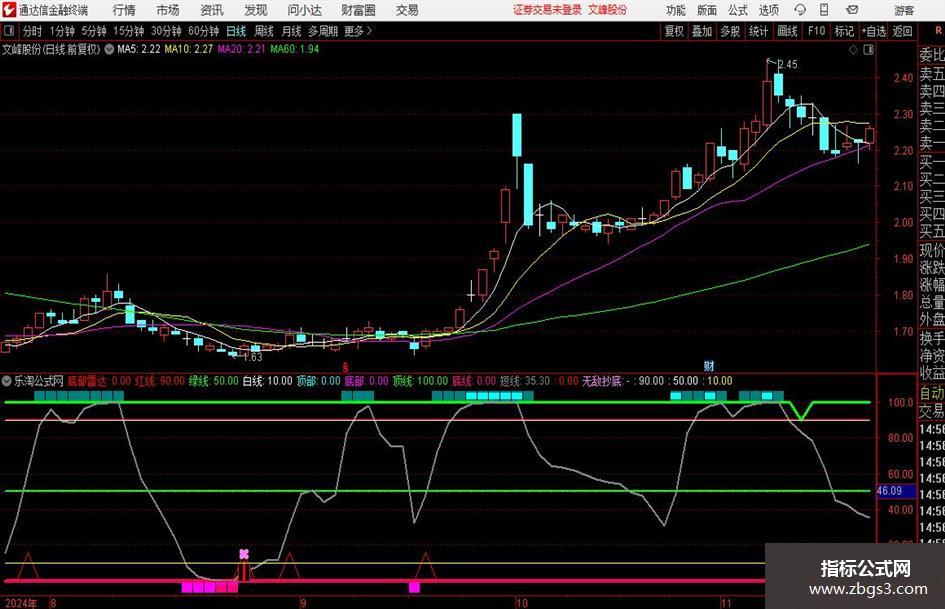The width and height of the screenshot is (945, 609).
Task: Click 证券交易未登录 login link
Action: click(x=547, y=10)
